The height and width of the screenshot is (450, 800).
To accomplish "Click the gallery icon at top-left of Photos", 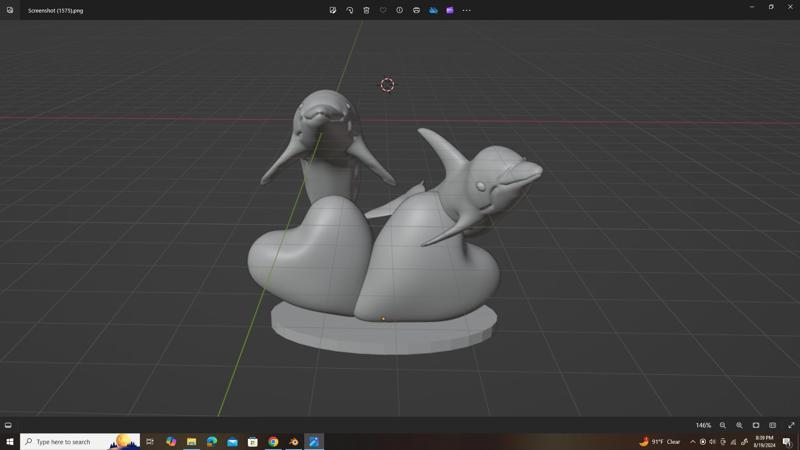I will point(10,10).
